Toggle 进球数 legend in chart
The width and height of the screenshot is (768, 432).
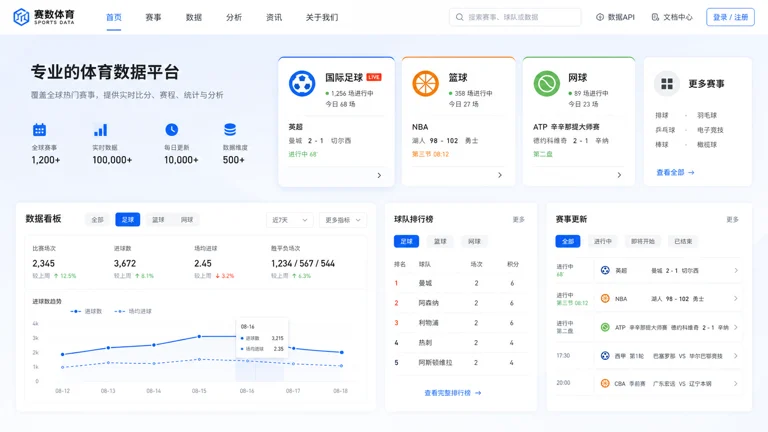click(86, 312)
